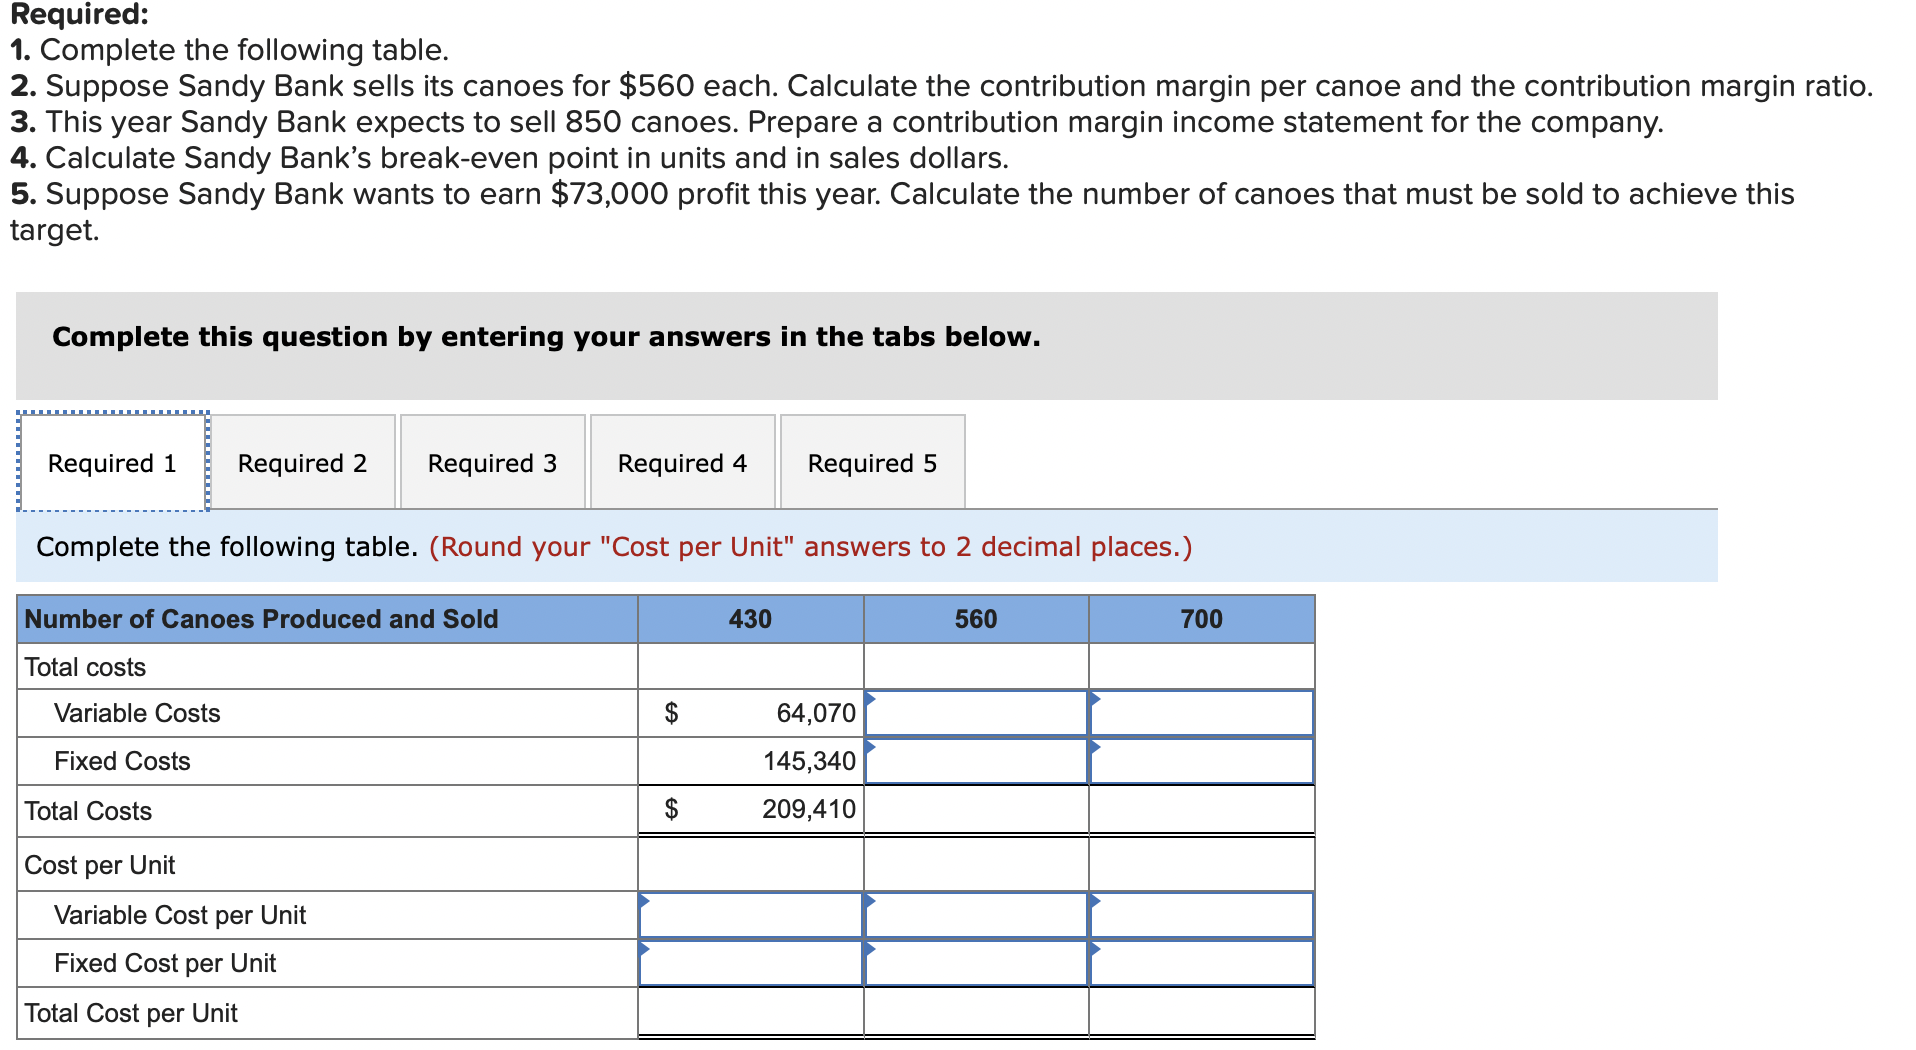The image size is (1916, 1050).
Task: Switch to the Required 2 tab
Action: tap(301, 462)
